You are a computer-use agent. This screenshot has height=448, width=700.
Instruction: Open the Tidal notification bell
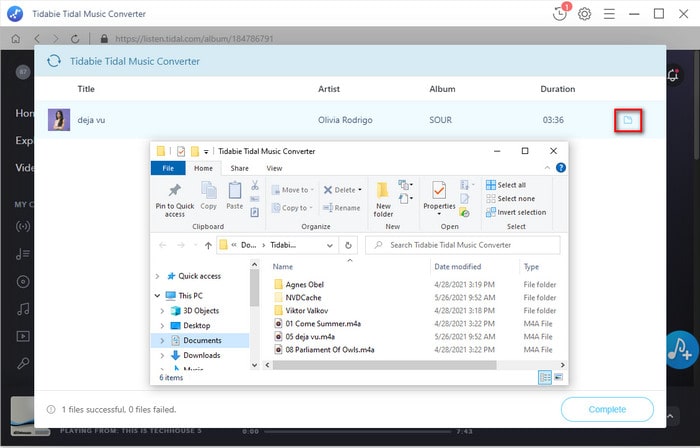coord(673,75)
